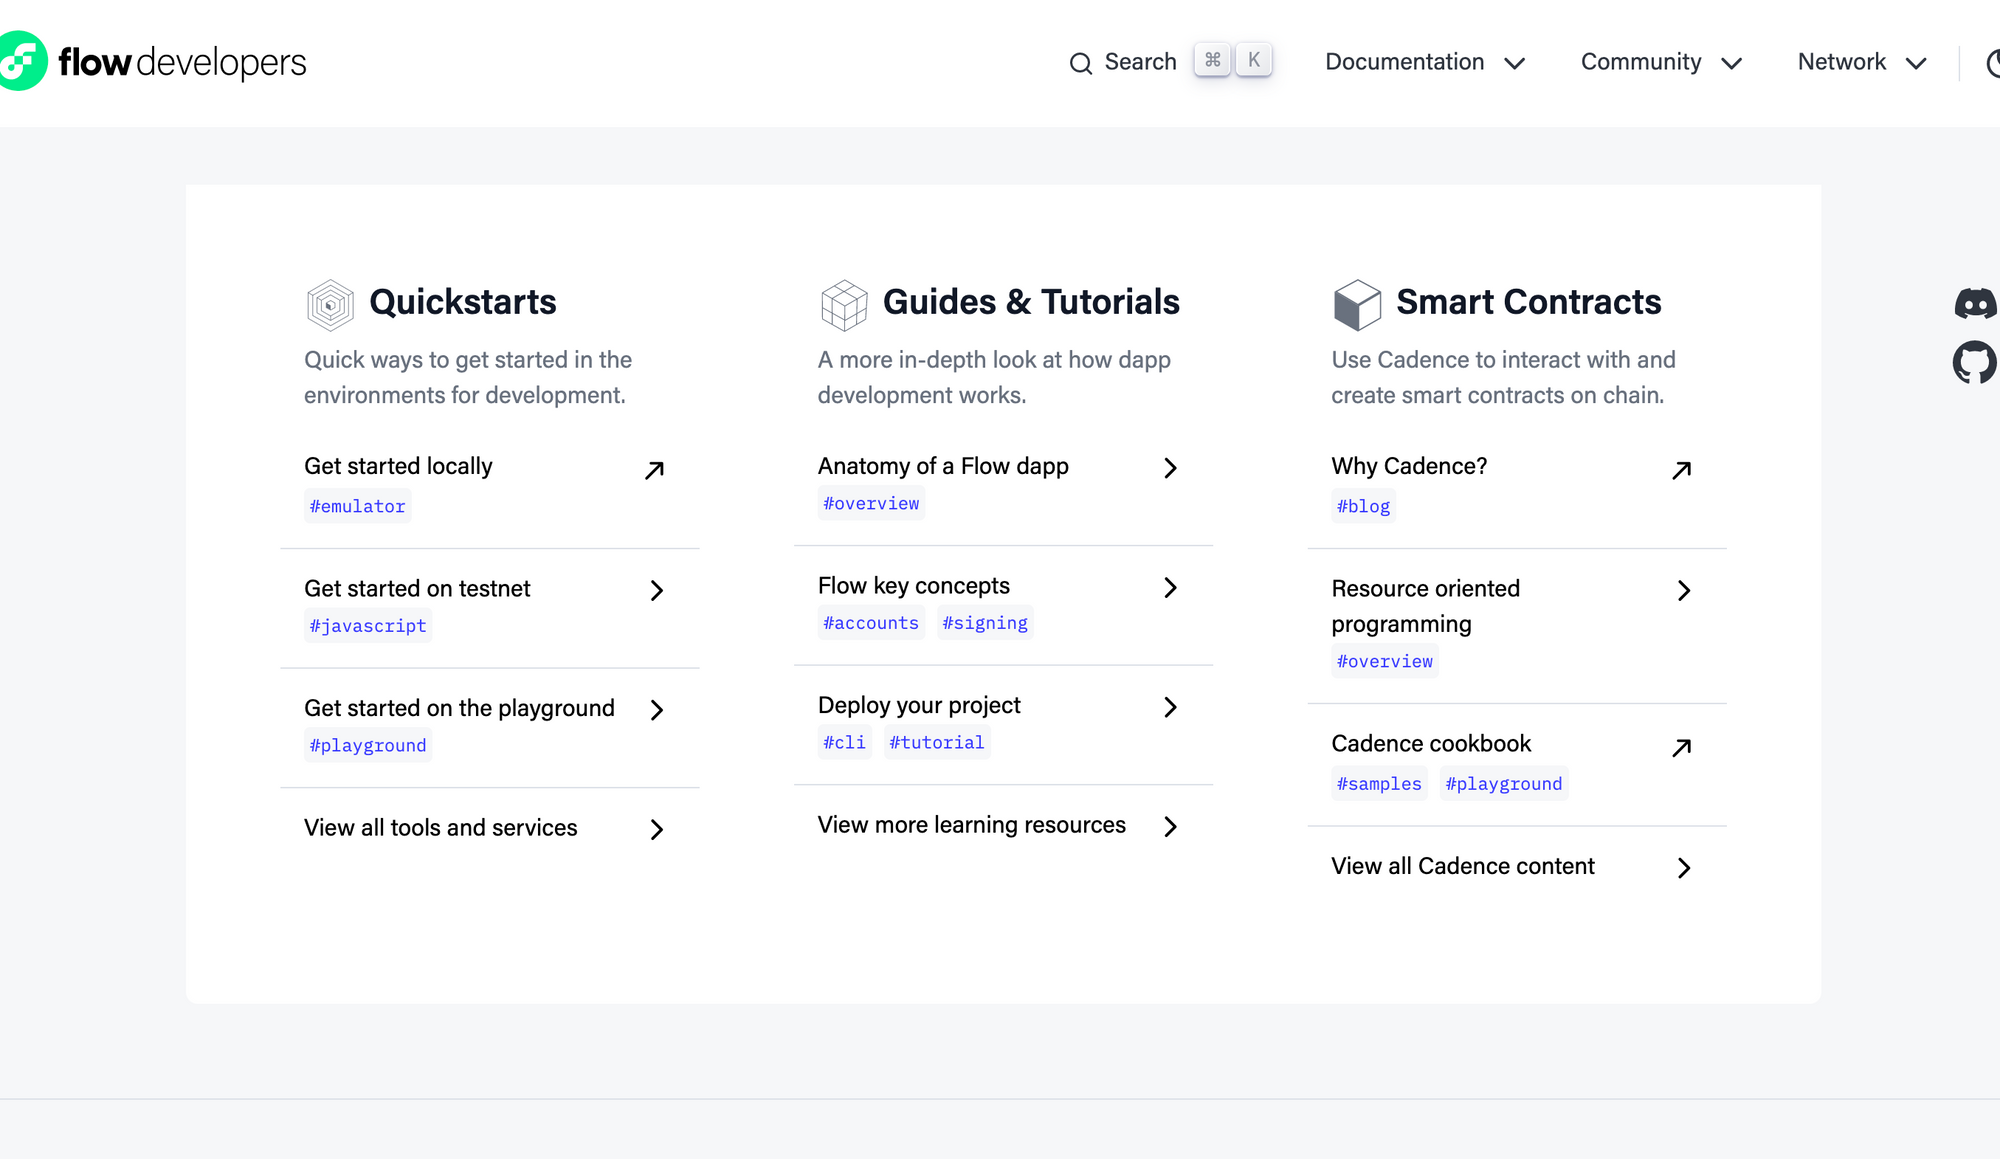Viewport: 2000px width, 1159px height.
Task: Open Anatomy of a Flow dapp
Action: 943,466
